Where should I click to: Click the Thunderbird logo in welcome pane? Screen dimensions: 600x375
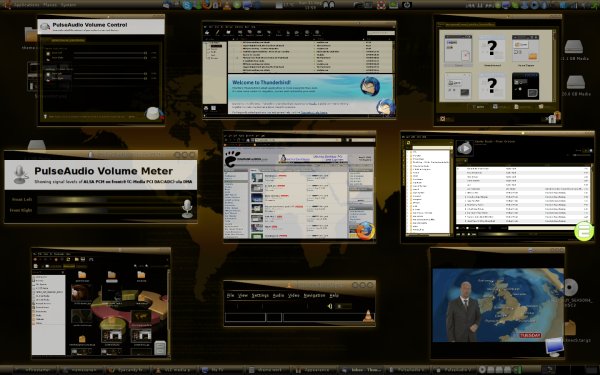click(370, 86)
